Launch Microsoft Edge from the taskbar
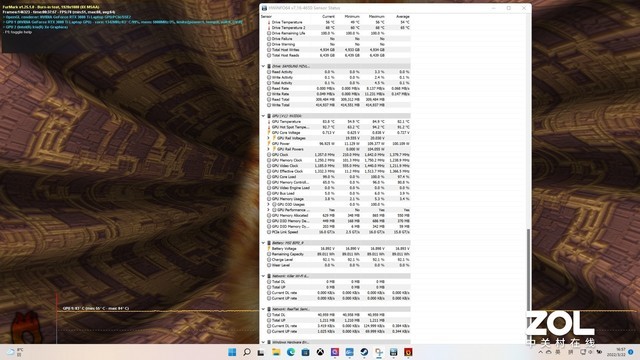Screen dimensions: 640x360 (x=291, y=352)
